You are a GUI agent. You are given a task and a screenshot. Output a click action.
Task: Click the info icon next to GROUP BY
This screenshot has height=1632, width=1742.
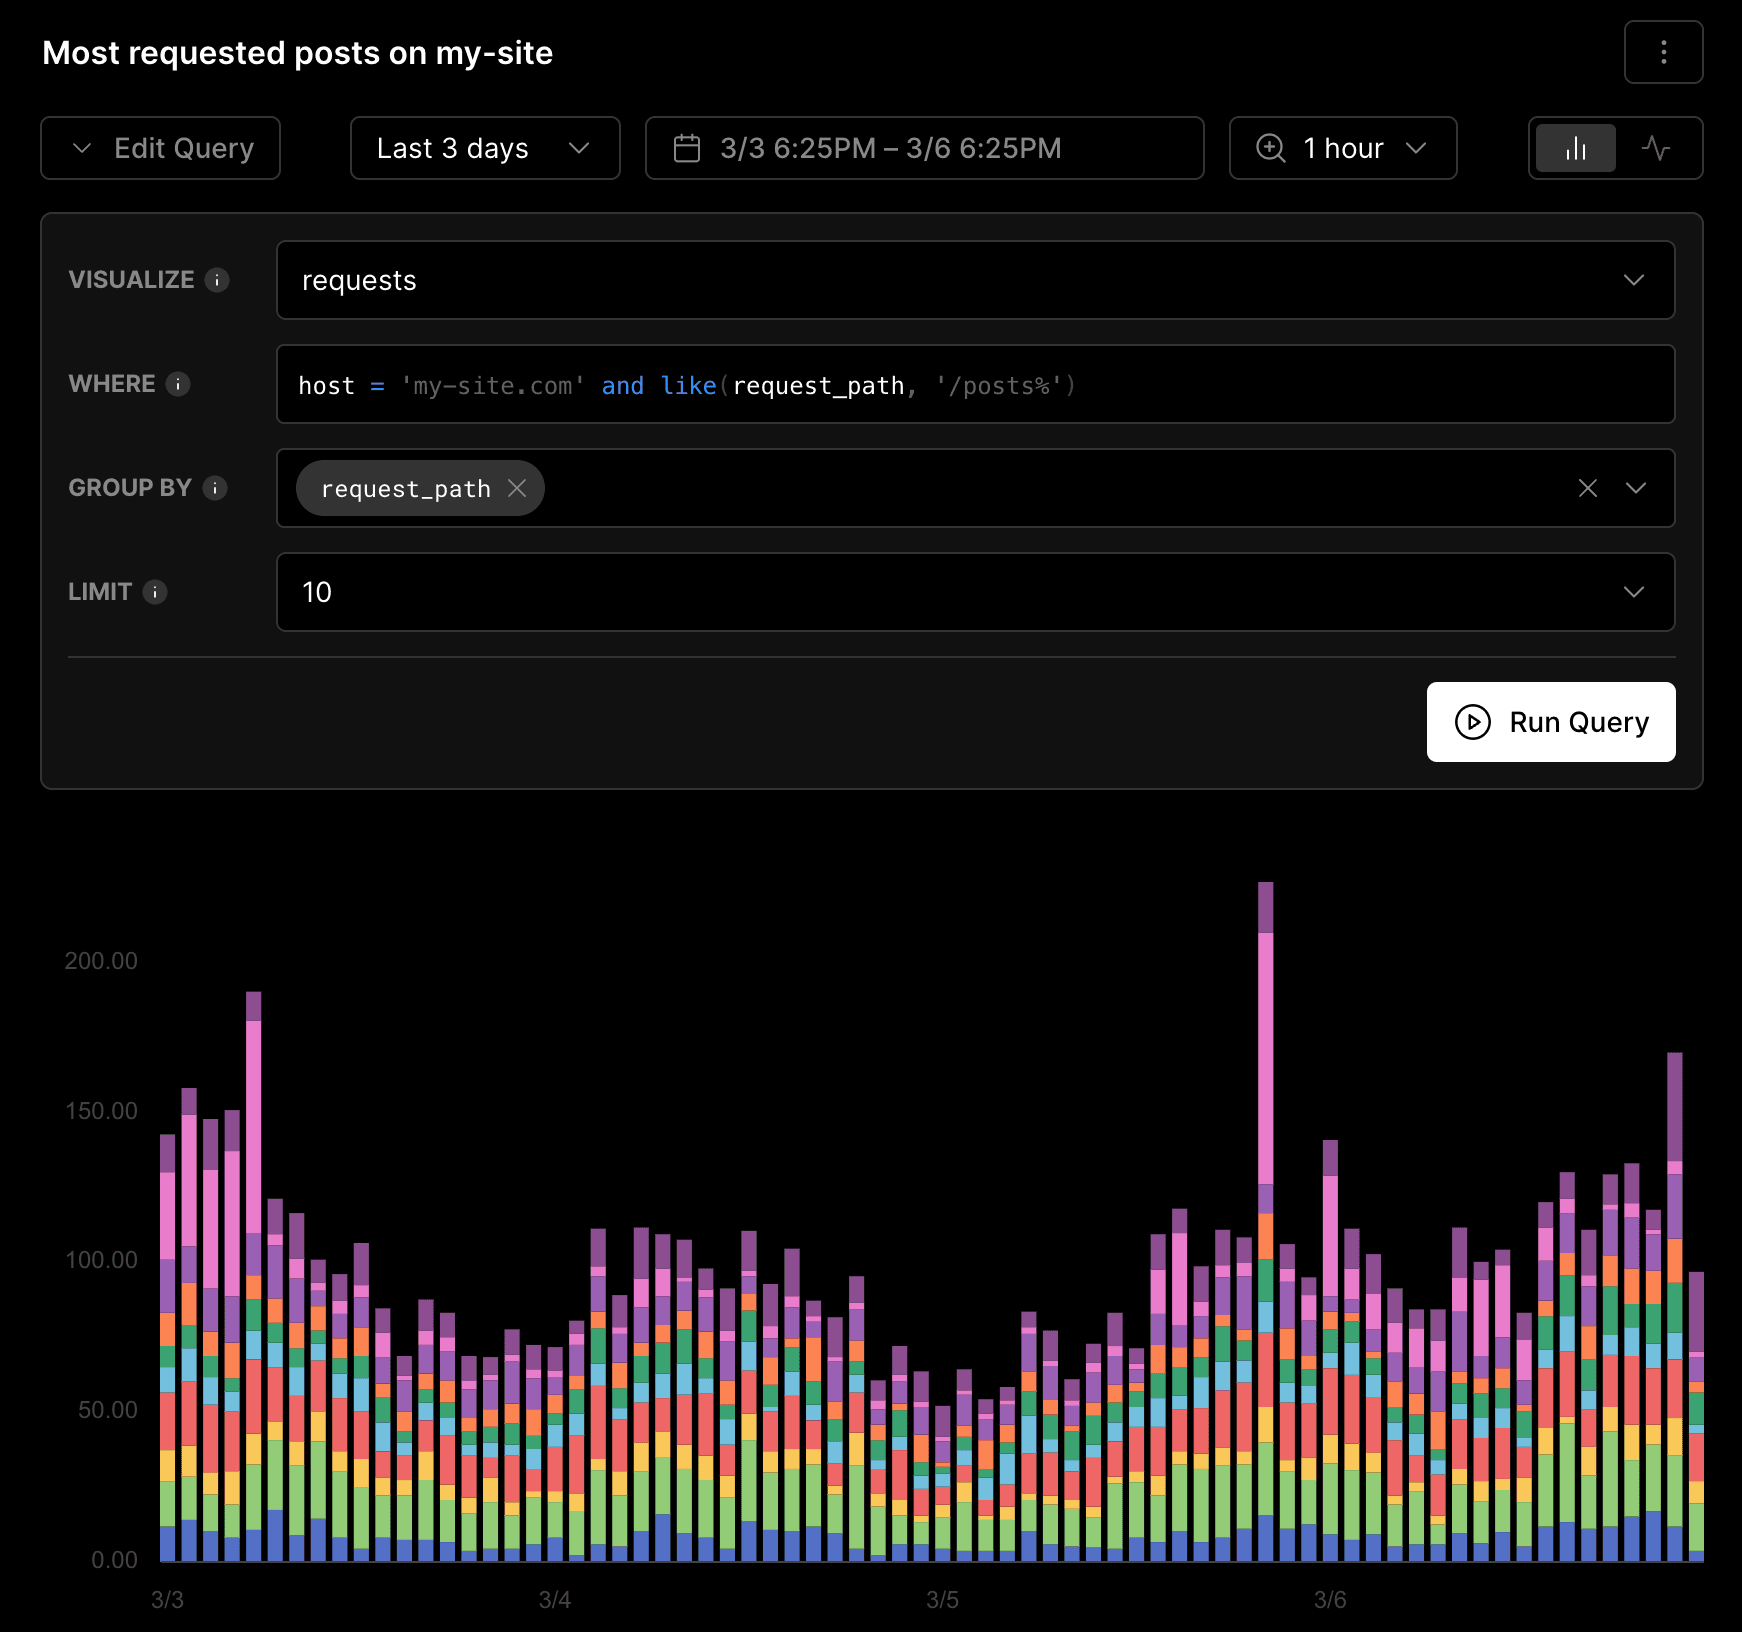coord(215,489)
